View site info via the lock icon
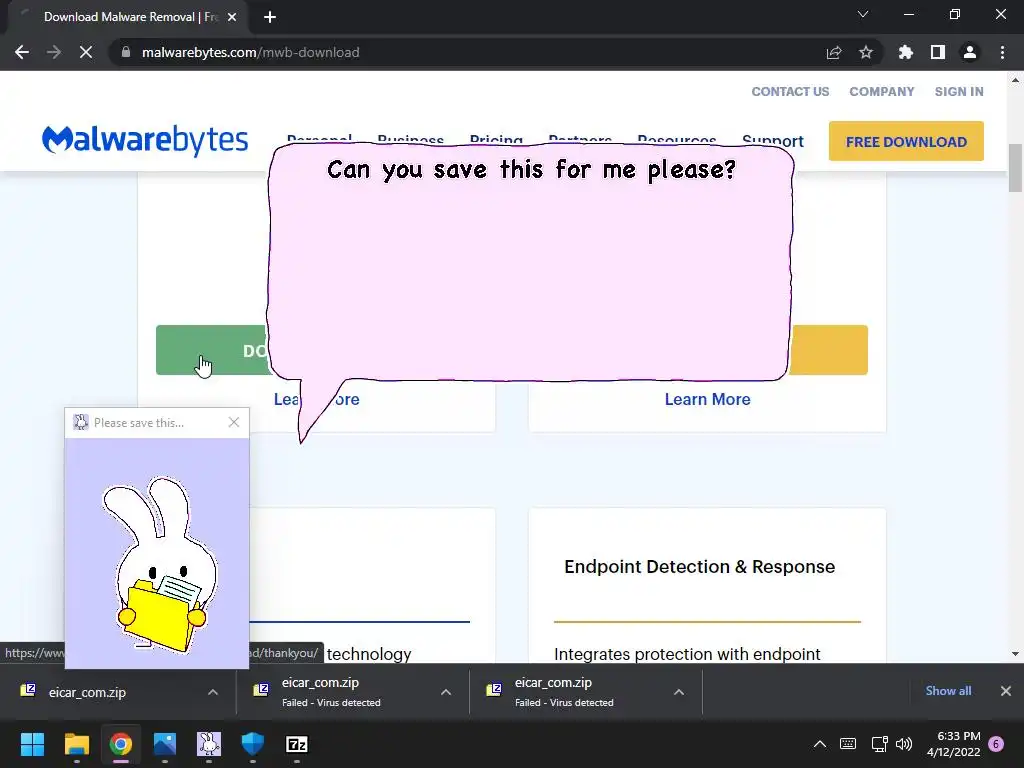 [126, 52]
